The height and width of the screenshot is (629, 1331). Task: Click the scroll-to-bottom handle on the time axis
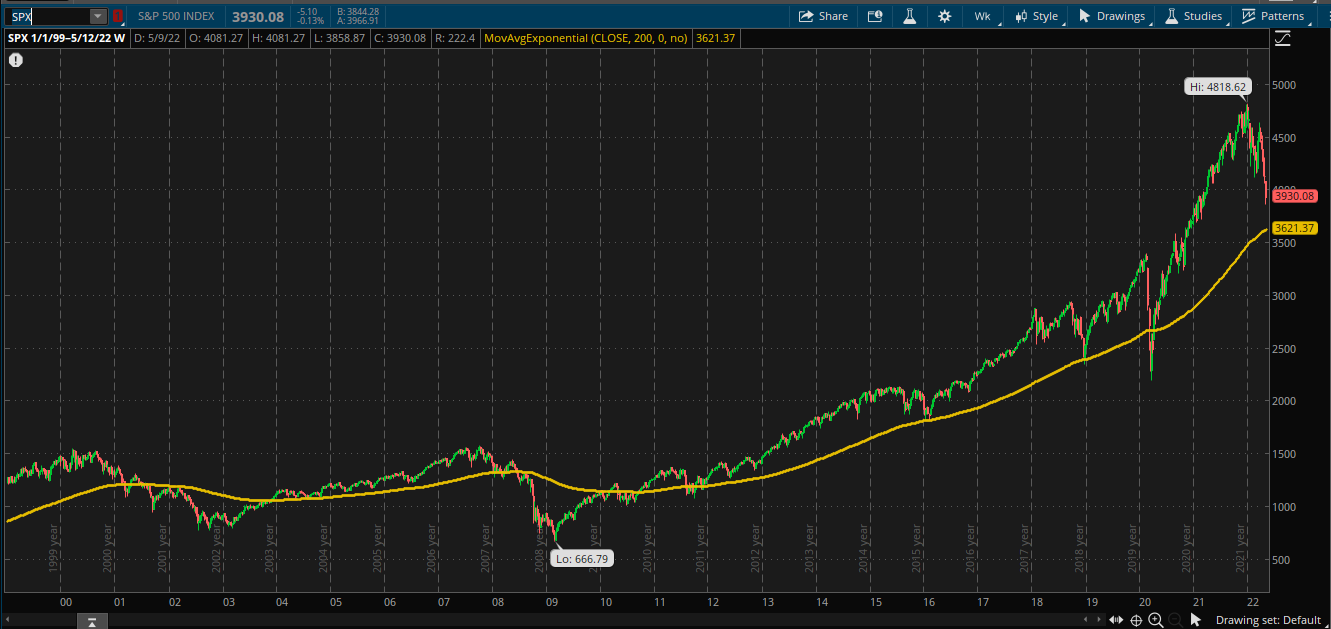(x=90, y=622)
